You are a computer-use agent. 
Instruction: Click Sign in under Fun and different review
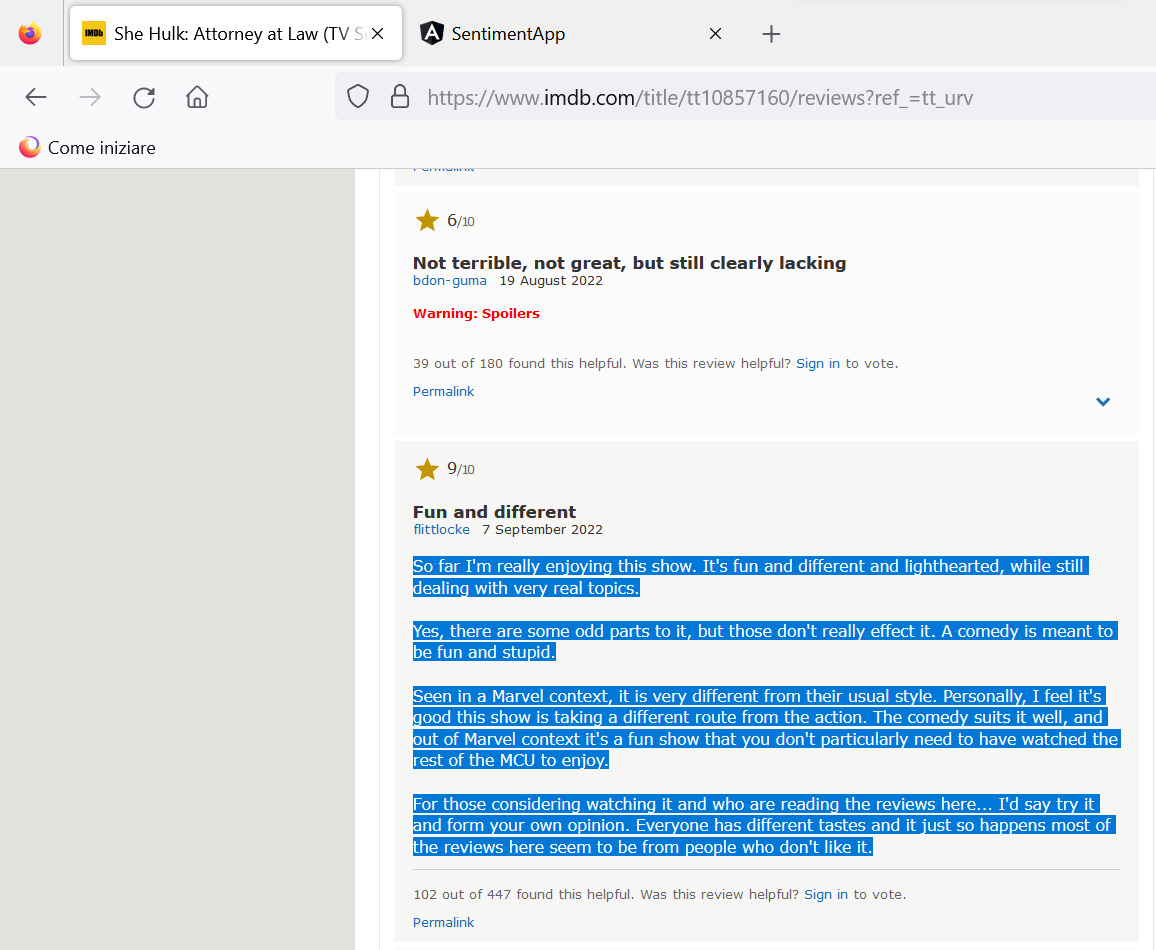click(x=826, y=895)
